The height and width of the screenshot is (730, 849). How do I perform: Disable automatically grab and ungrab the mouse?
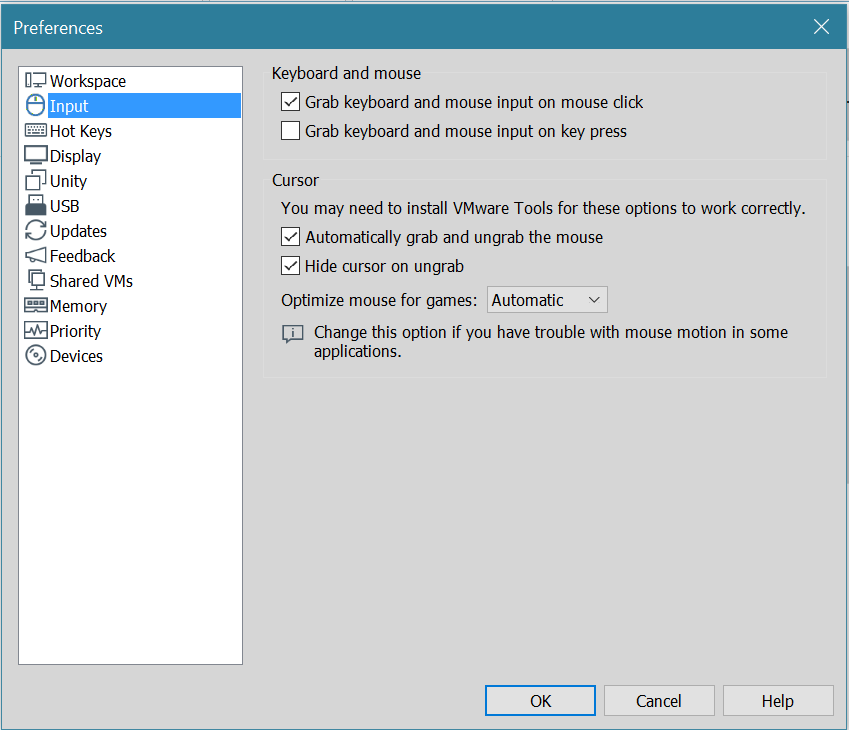290,237
